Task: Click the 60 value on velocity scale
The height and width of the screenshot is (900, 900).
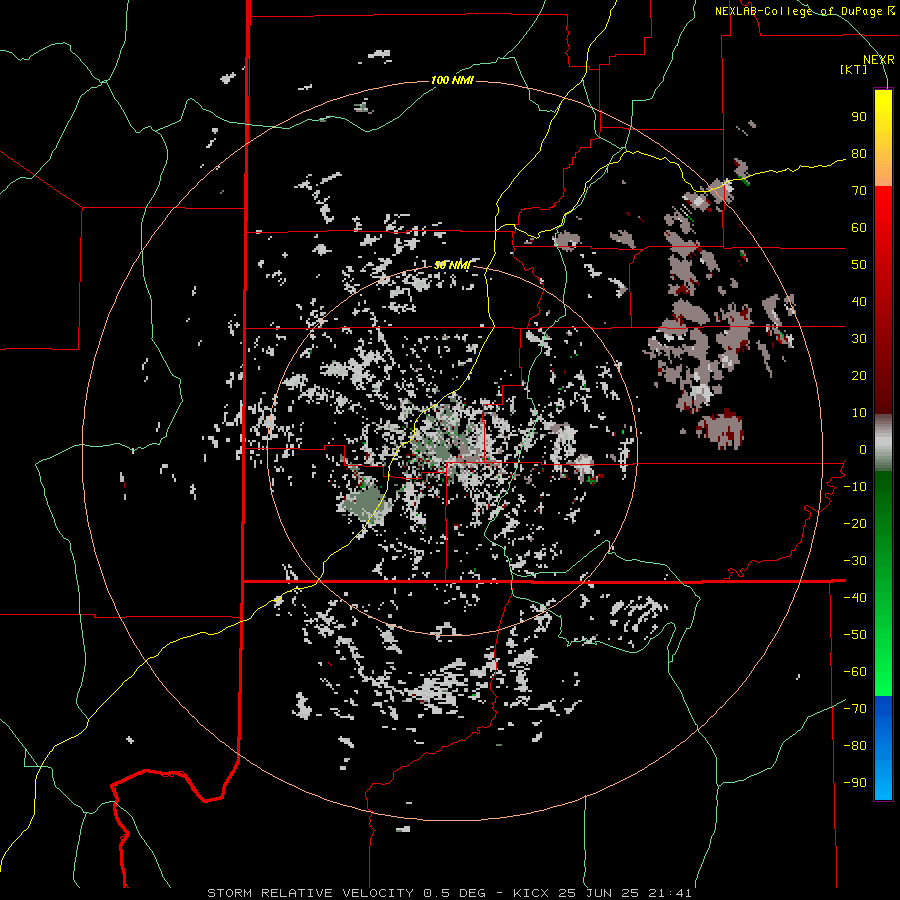Action: (x=859, y=228)
